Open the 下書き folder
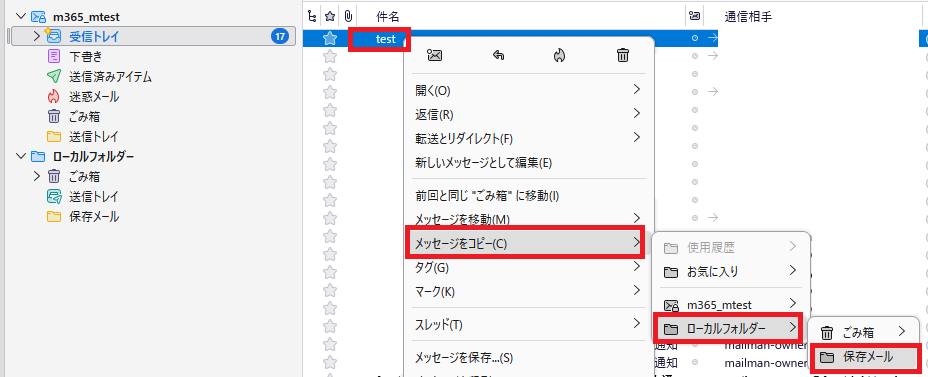The image size is (928, 377). 86,57
